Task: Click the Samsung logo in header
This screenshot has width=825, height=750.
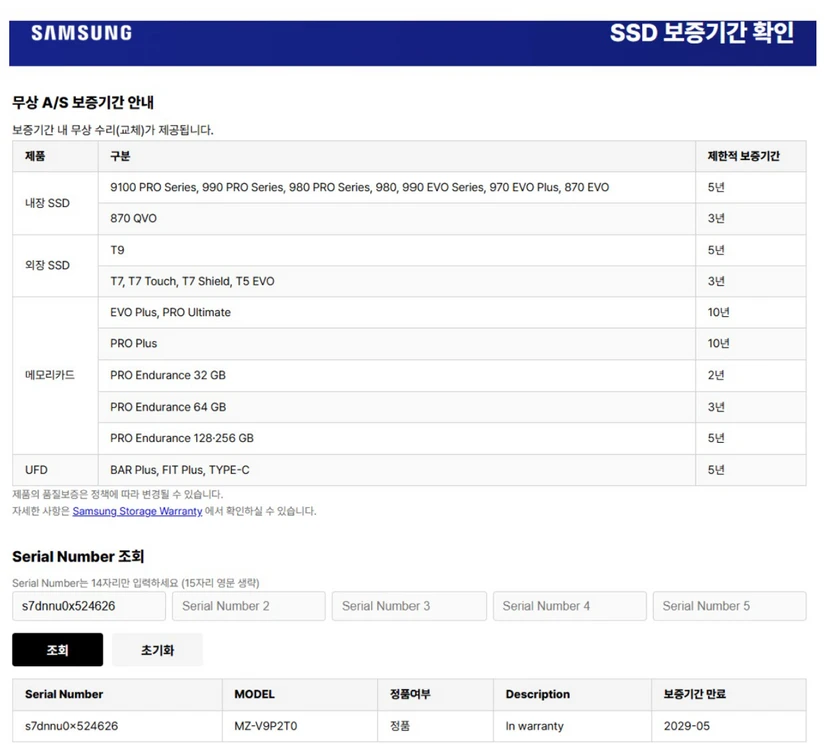Action: [82, 33]
